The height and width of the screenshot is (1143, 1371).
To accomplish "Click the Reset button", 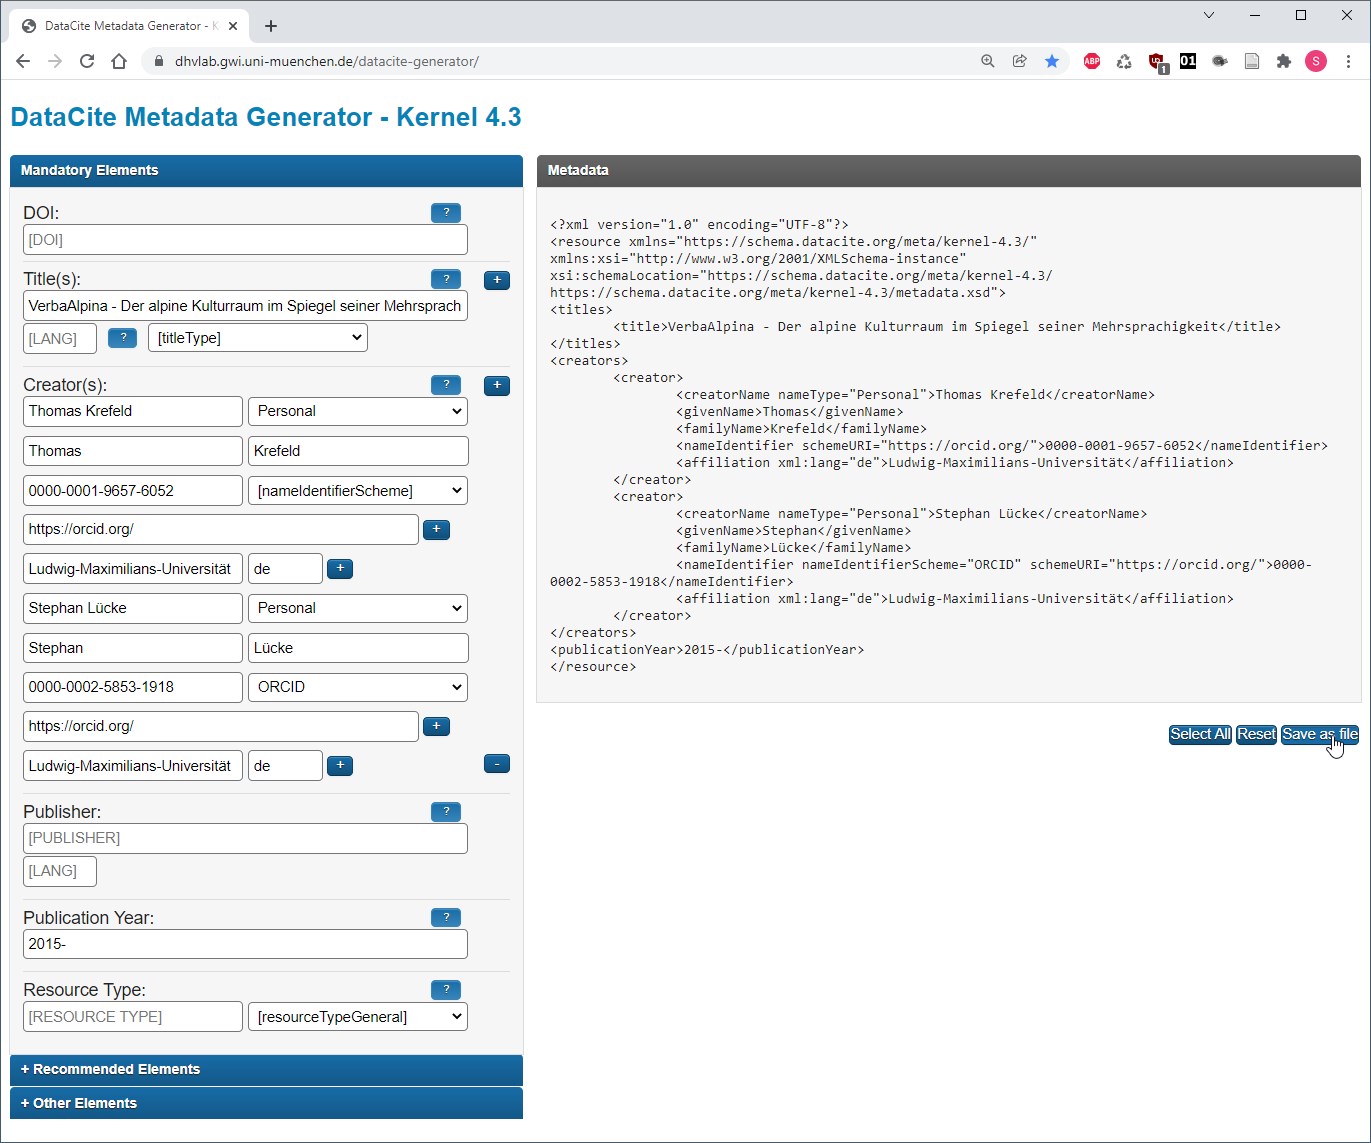I will 1256,734.
